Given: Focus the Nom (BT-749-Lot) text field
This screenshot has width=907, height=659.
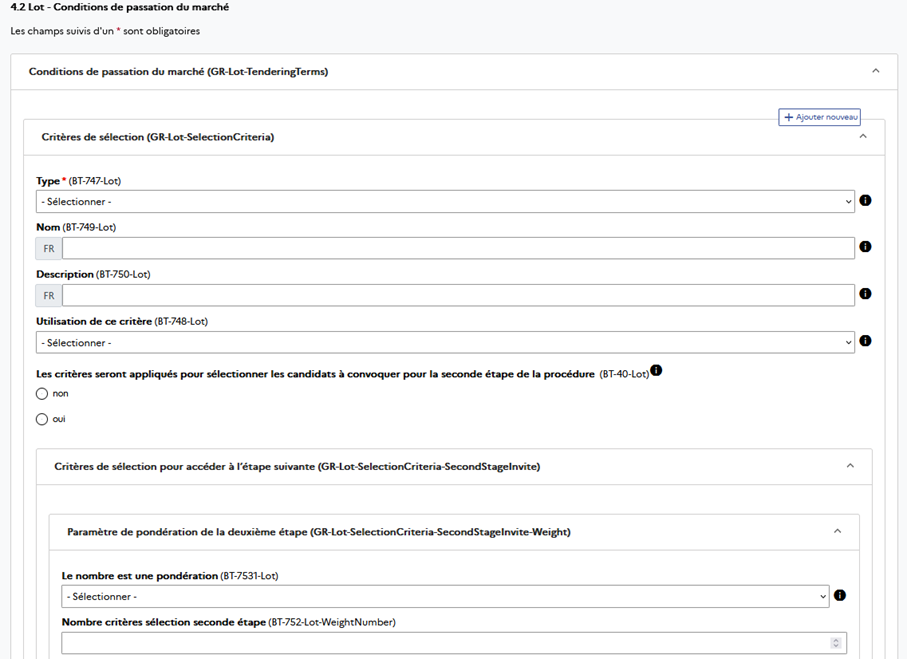Looking at the screenshot, I should (458, 248).
